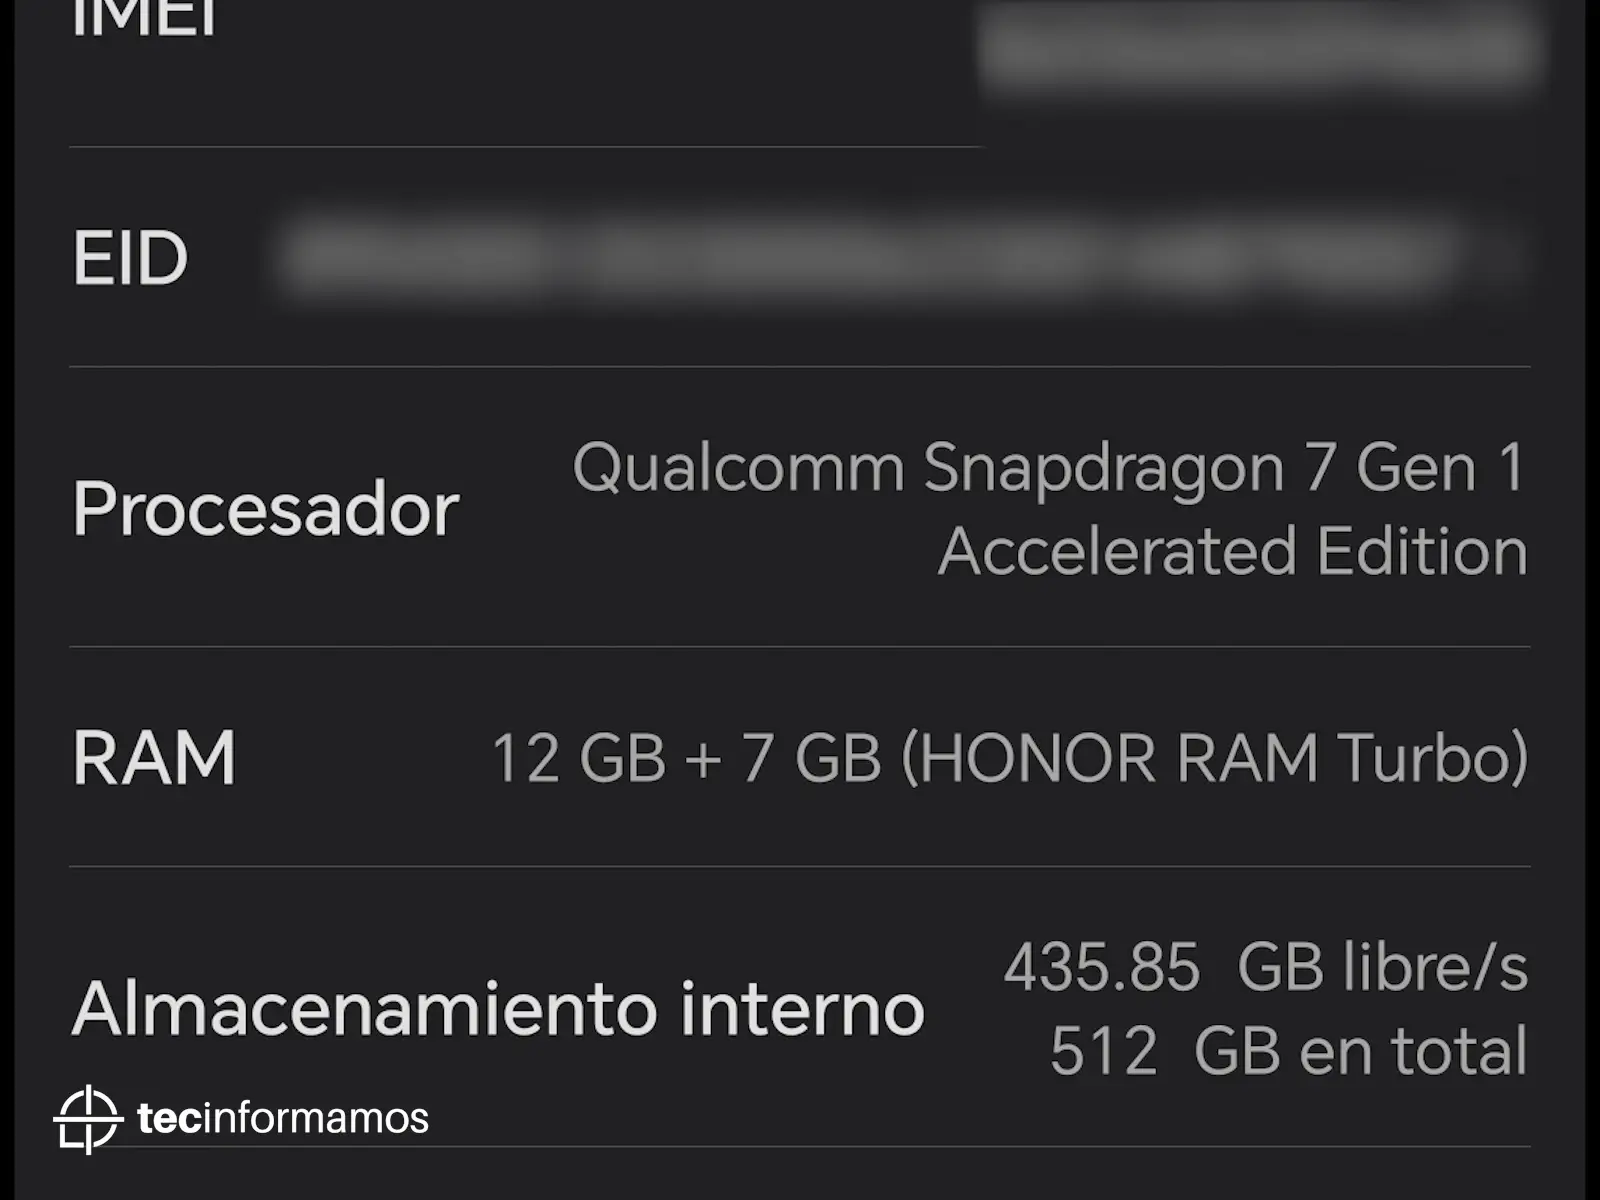
Task: Click the RAM label
Action: [x=154, y=758]
